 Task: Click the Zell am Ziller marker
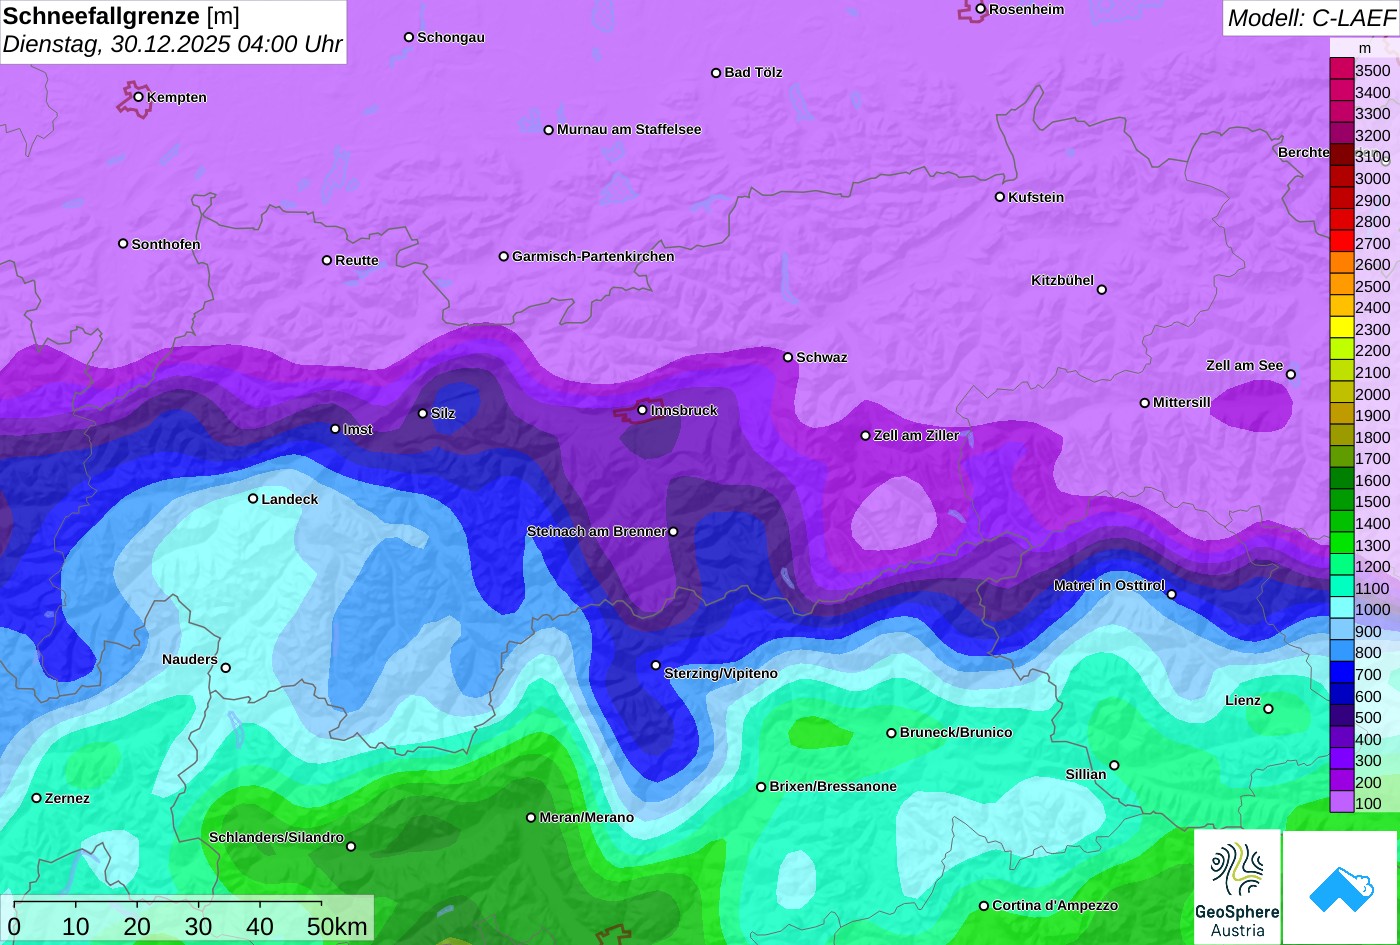point(865,436)
